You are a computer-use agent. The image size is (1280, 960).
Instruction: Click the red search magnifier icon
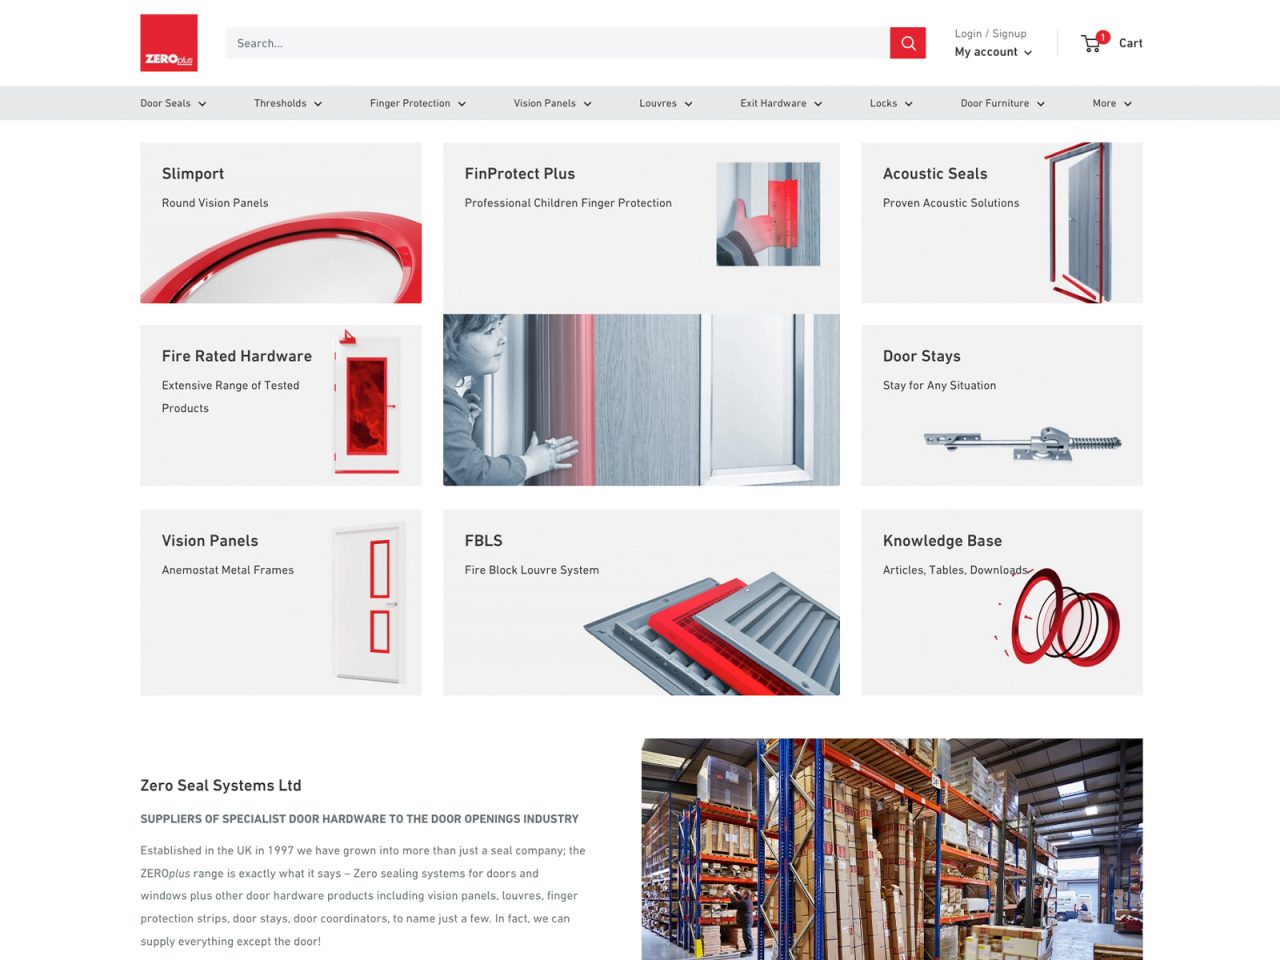(907, 43)
